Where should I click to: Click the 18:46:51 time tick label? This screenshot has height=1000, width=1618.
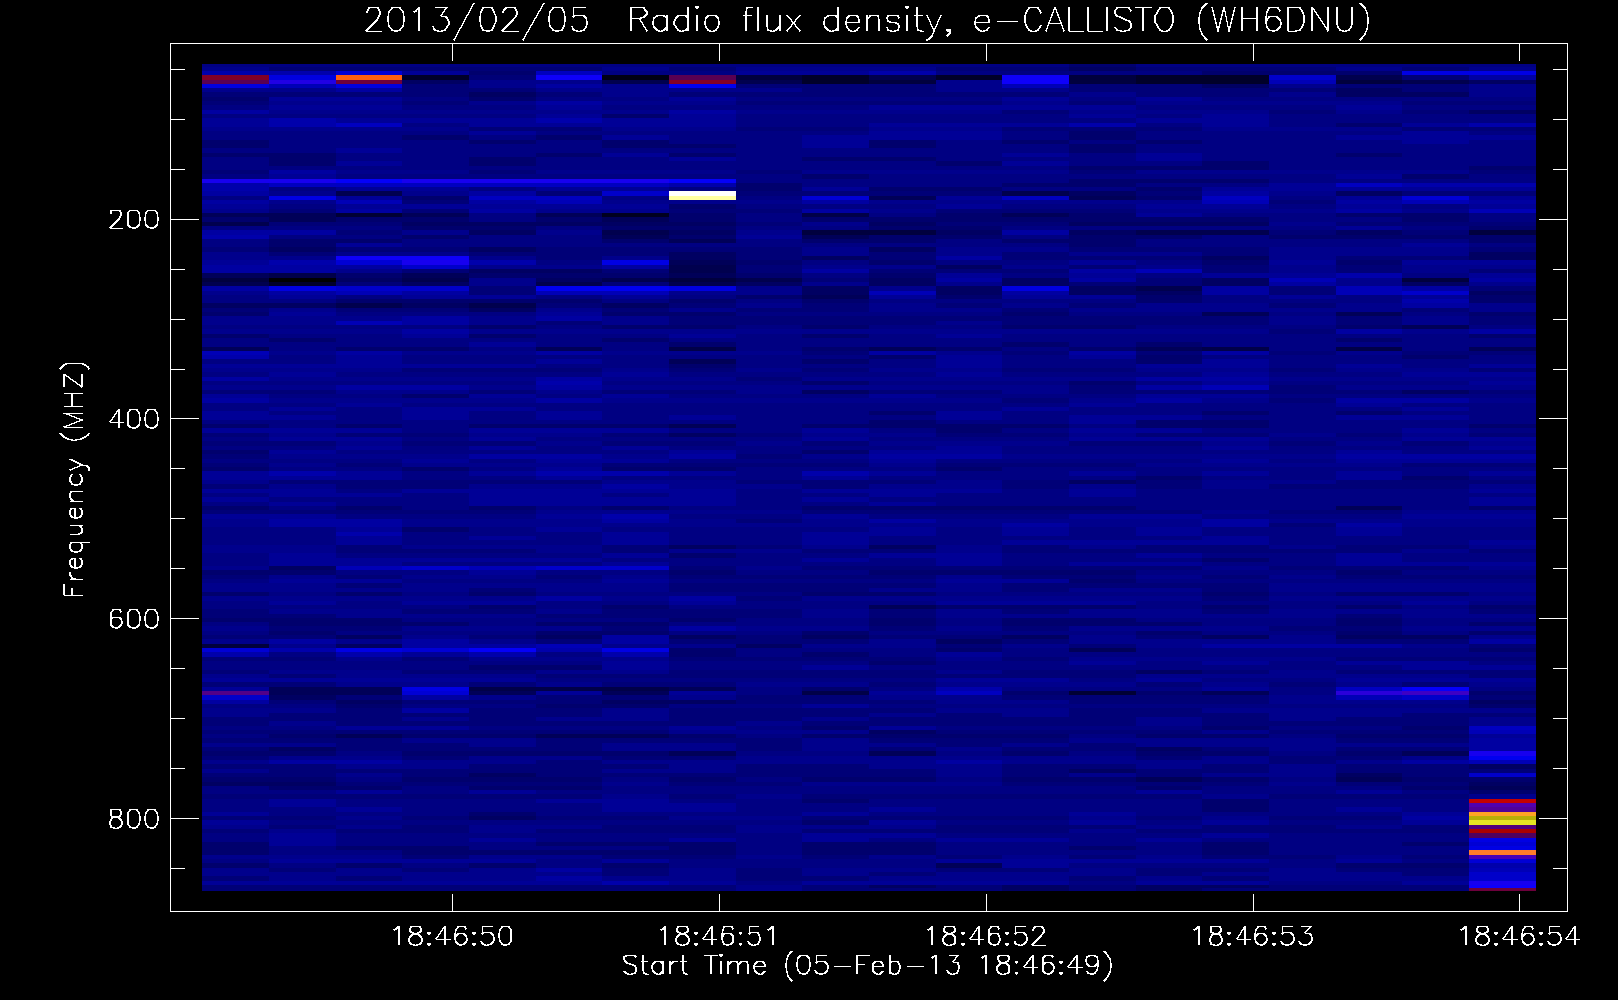tap(718, 936)
